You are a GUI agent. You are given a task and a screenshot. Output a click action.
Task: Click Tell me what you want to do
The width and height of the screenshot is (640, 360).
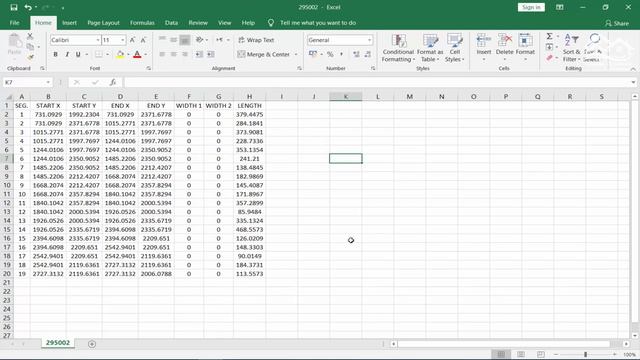(318, 23)
